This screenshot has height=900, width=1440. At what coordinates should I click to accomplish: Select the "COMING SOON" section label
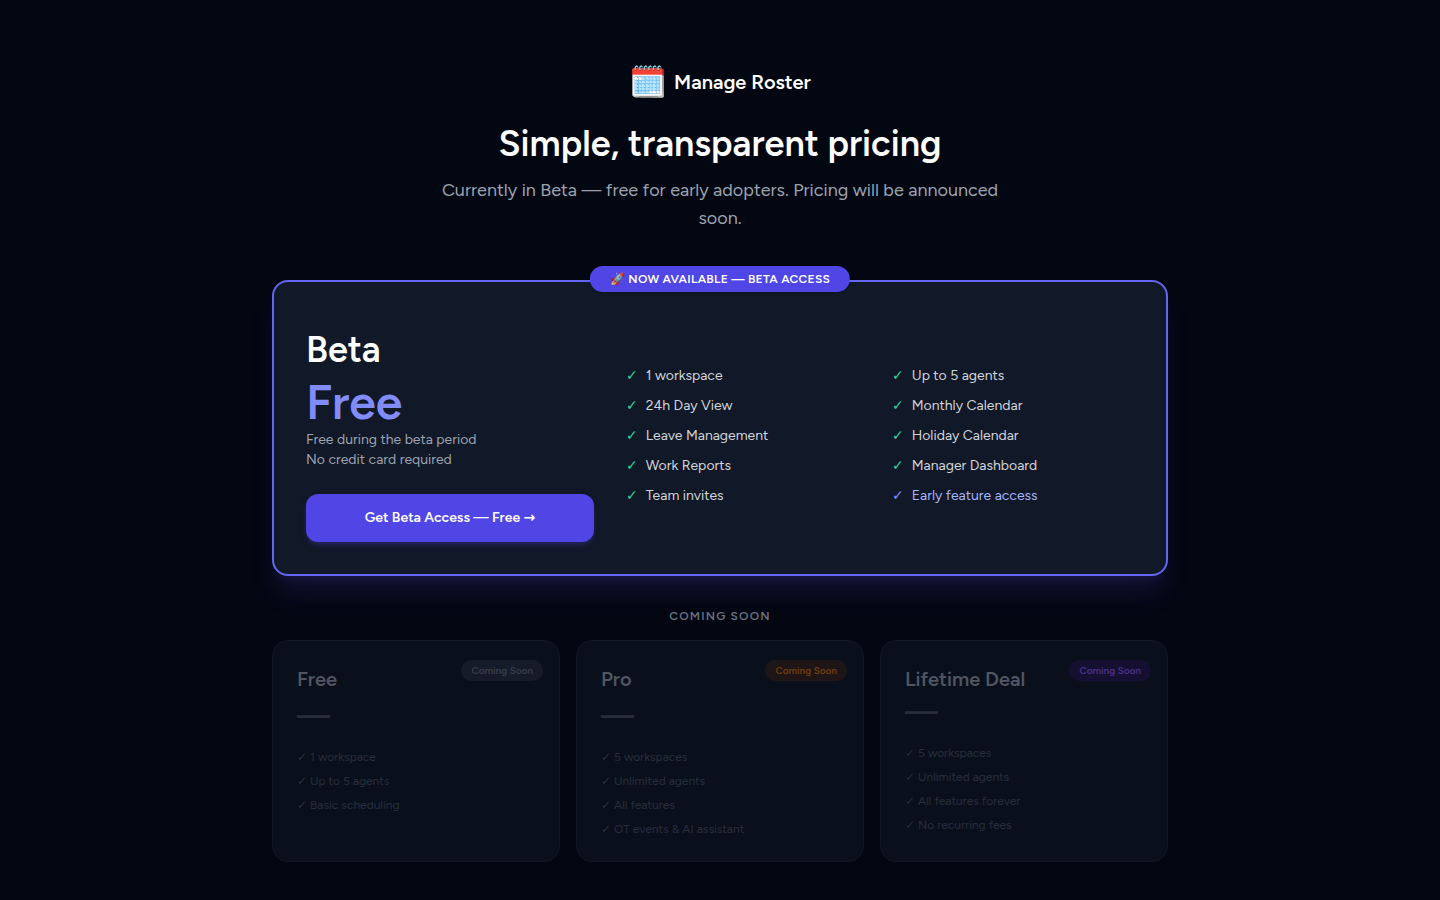[719, 616]
